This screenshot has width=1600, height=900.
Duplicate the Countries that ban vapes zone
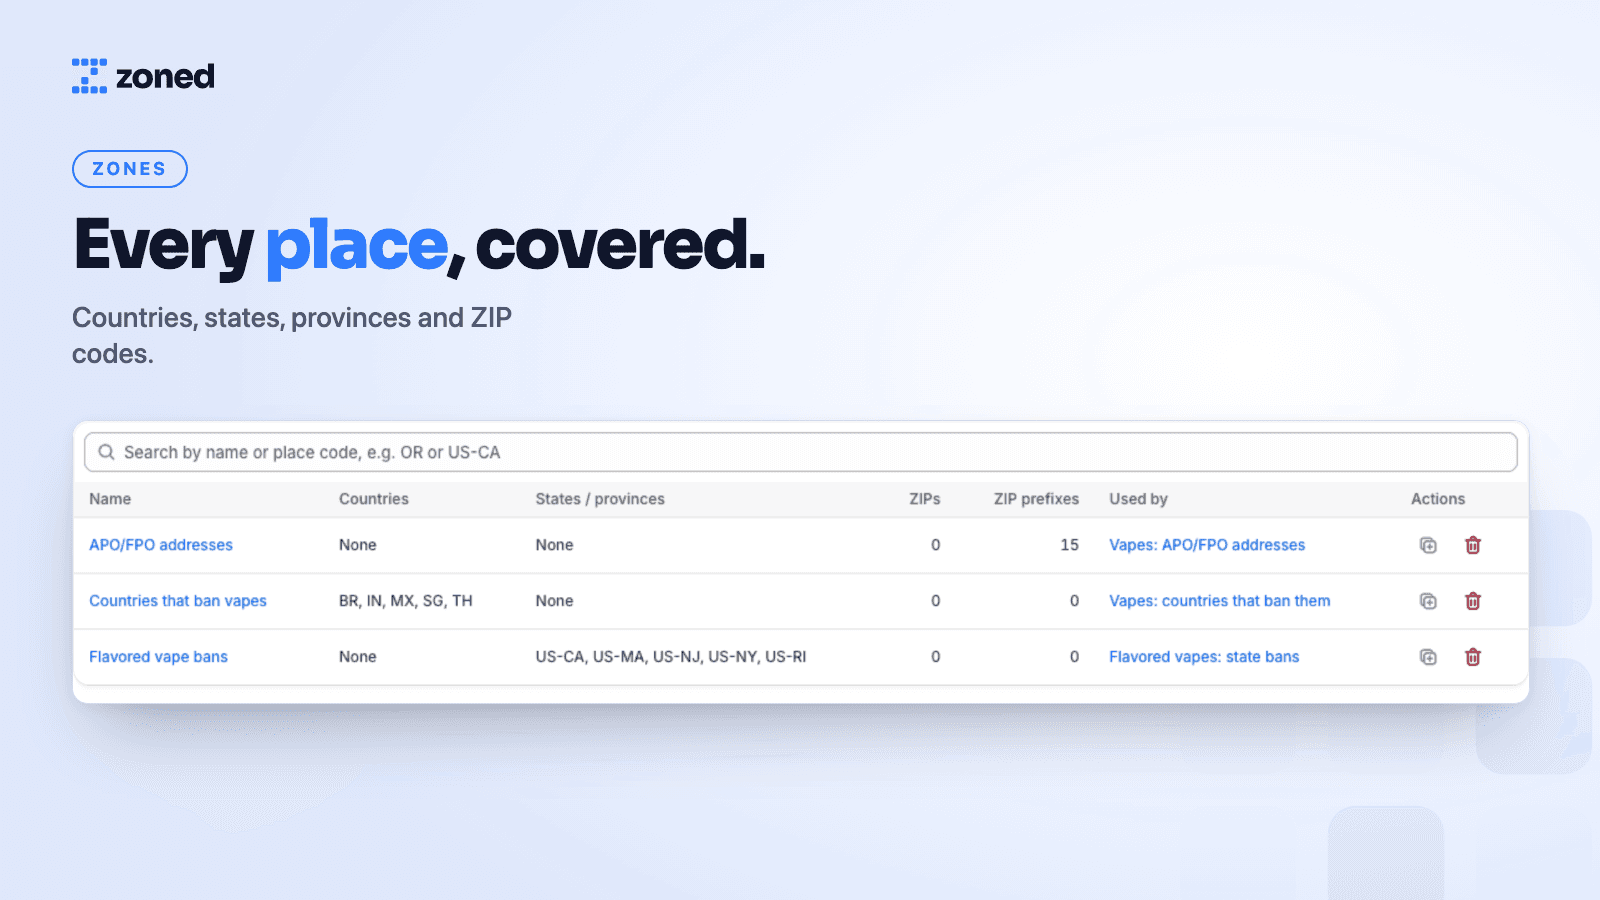pos(1428,601)
